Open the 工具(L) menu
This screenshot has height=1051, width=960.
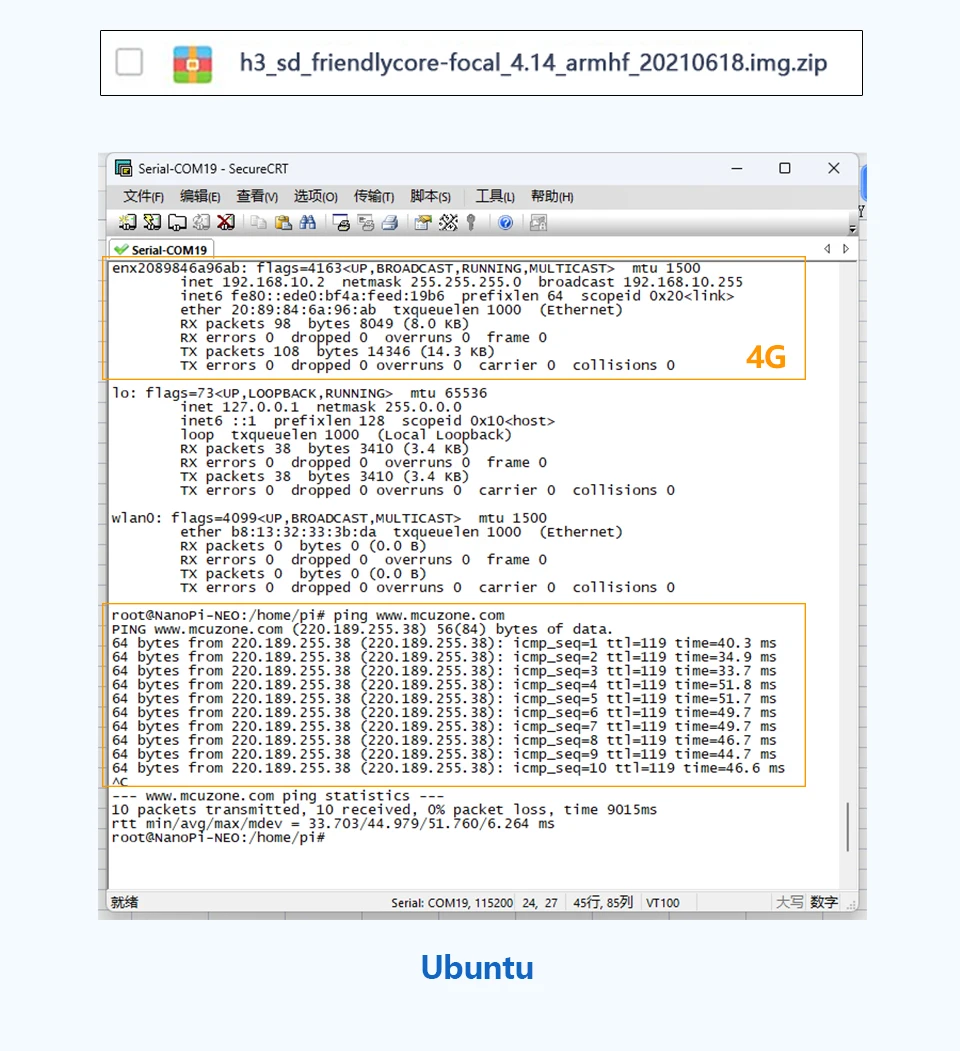pyautogui.click(x=495, y=196)
